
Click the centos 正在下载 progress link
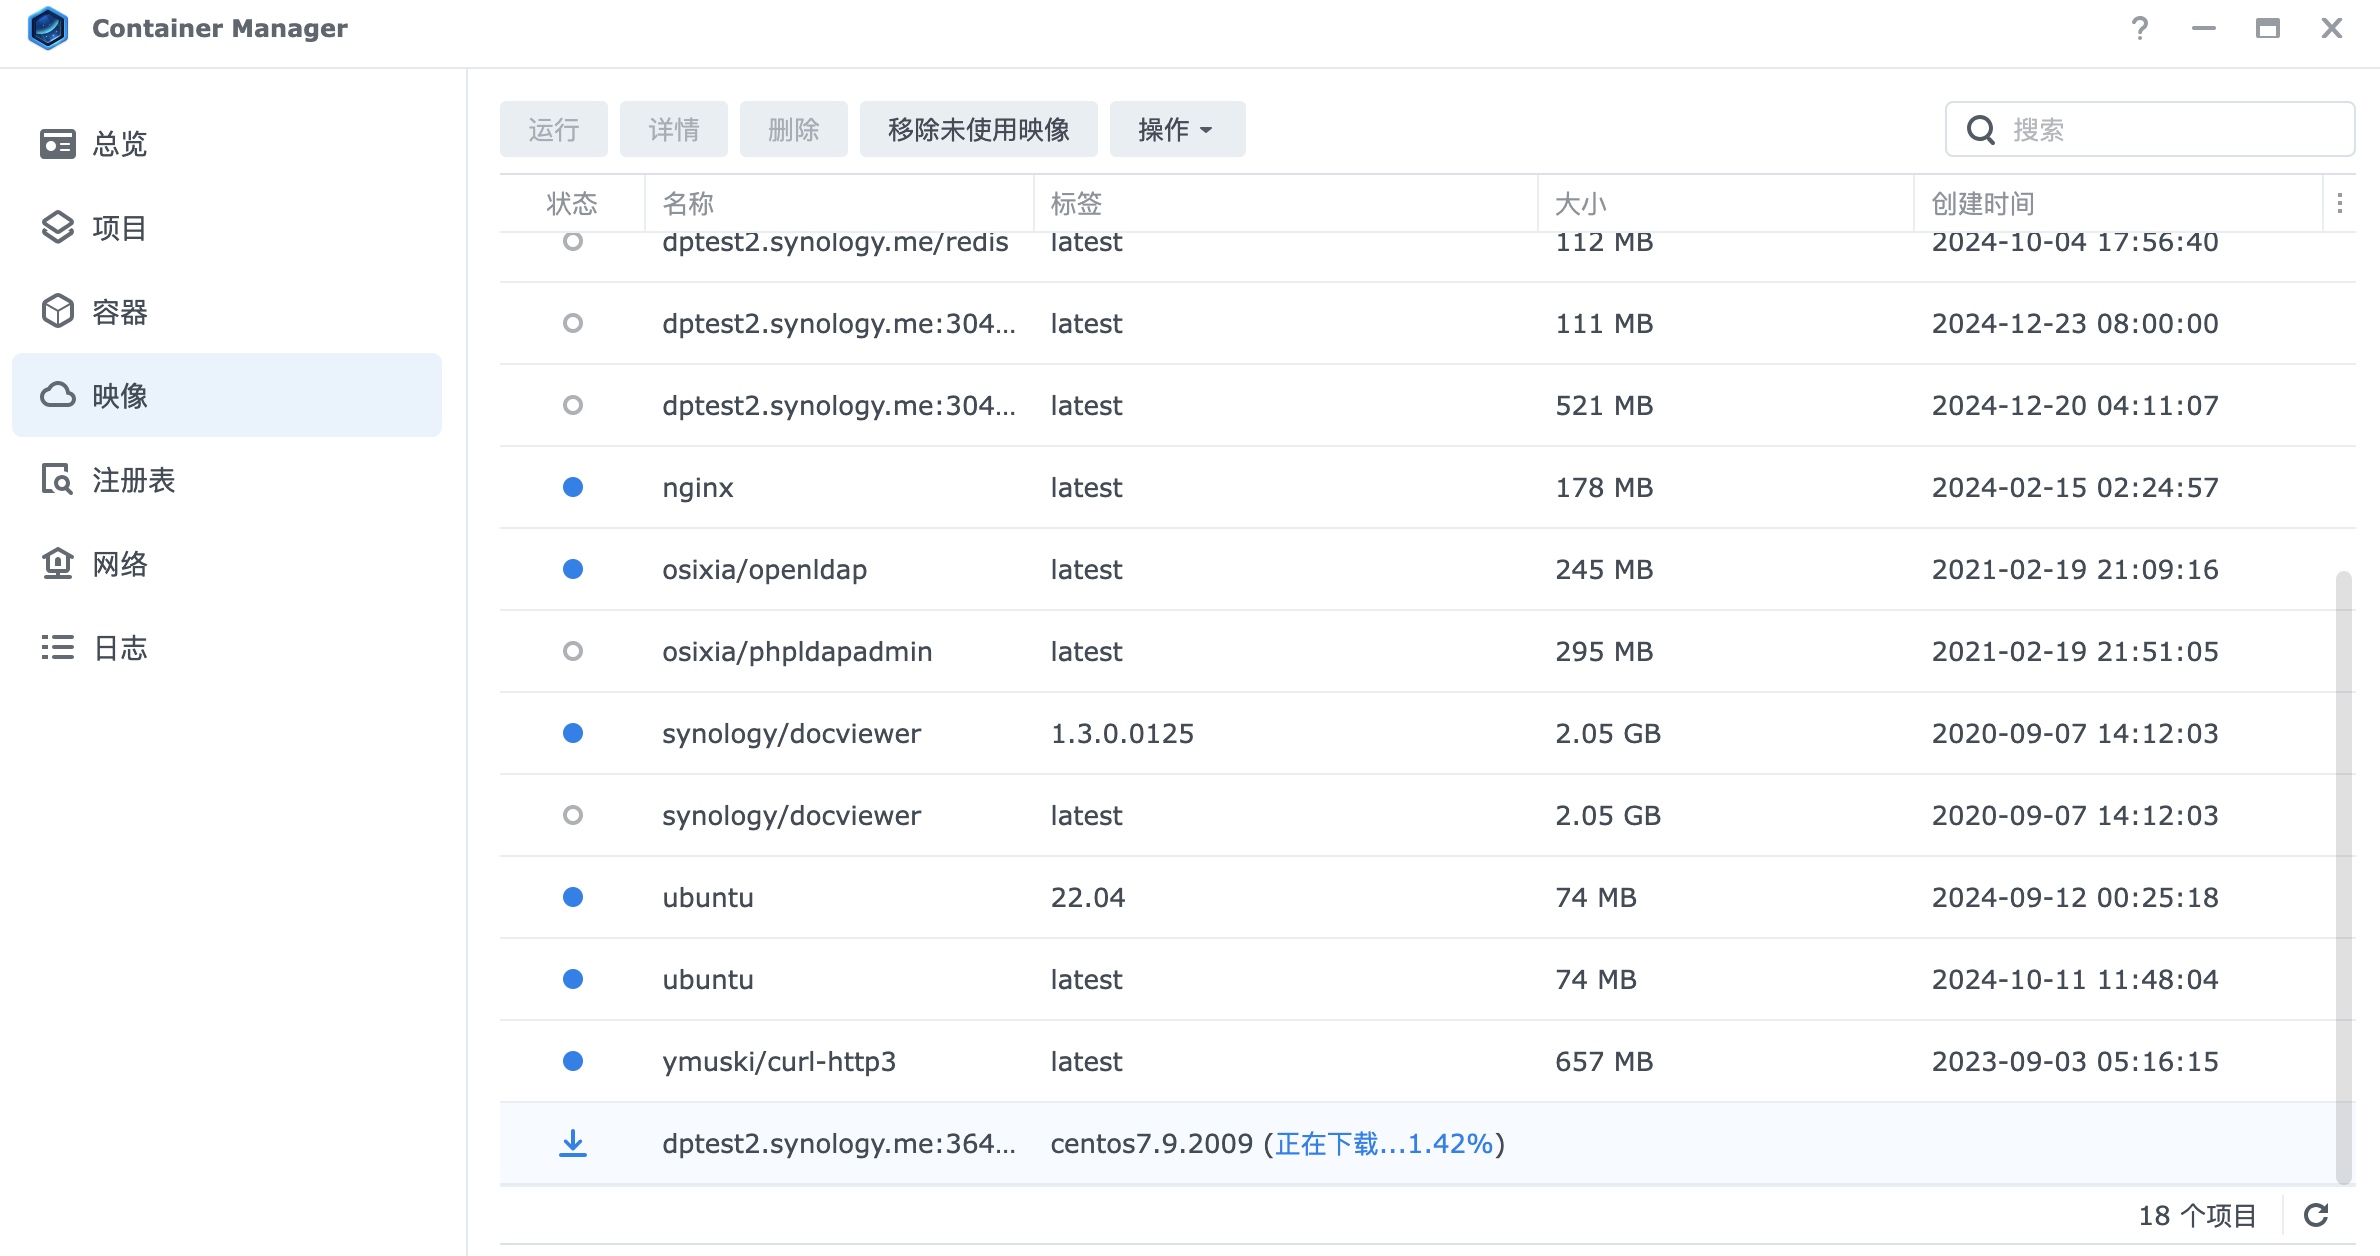pos(1383,1143)
